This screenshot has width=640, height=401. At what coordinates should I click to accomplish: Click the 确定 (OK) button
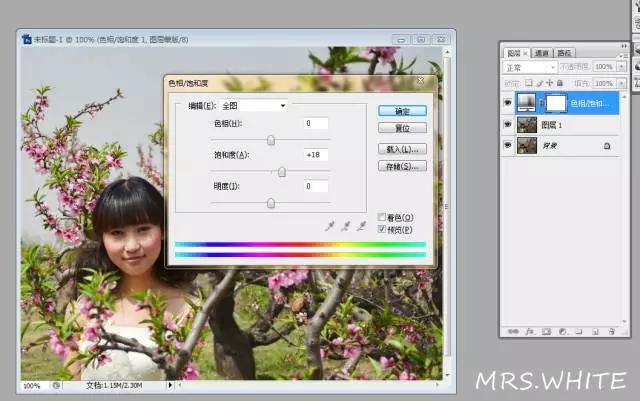tap(402, 110)
